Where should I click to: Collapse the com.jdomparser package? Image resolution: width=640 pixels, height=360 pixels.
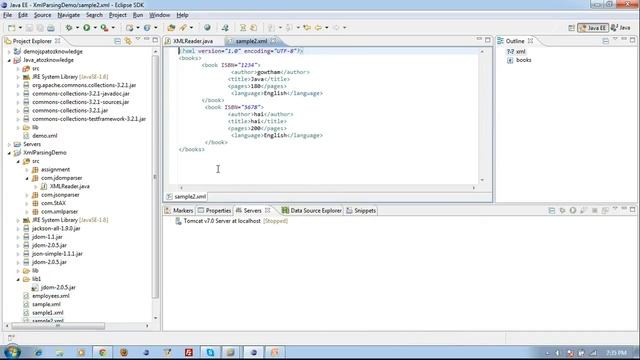[27, 178]
